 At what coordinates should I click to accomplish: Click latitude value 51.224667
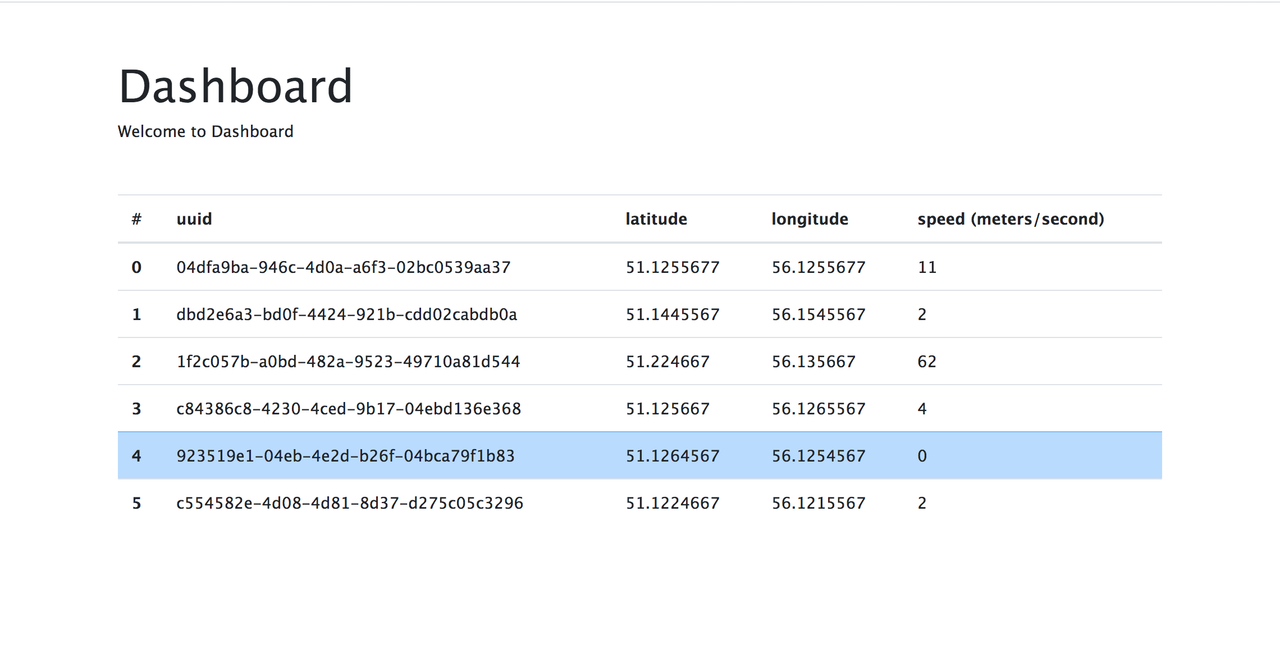[x=668, y=361]
